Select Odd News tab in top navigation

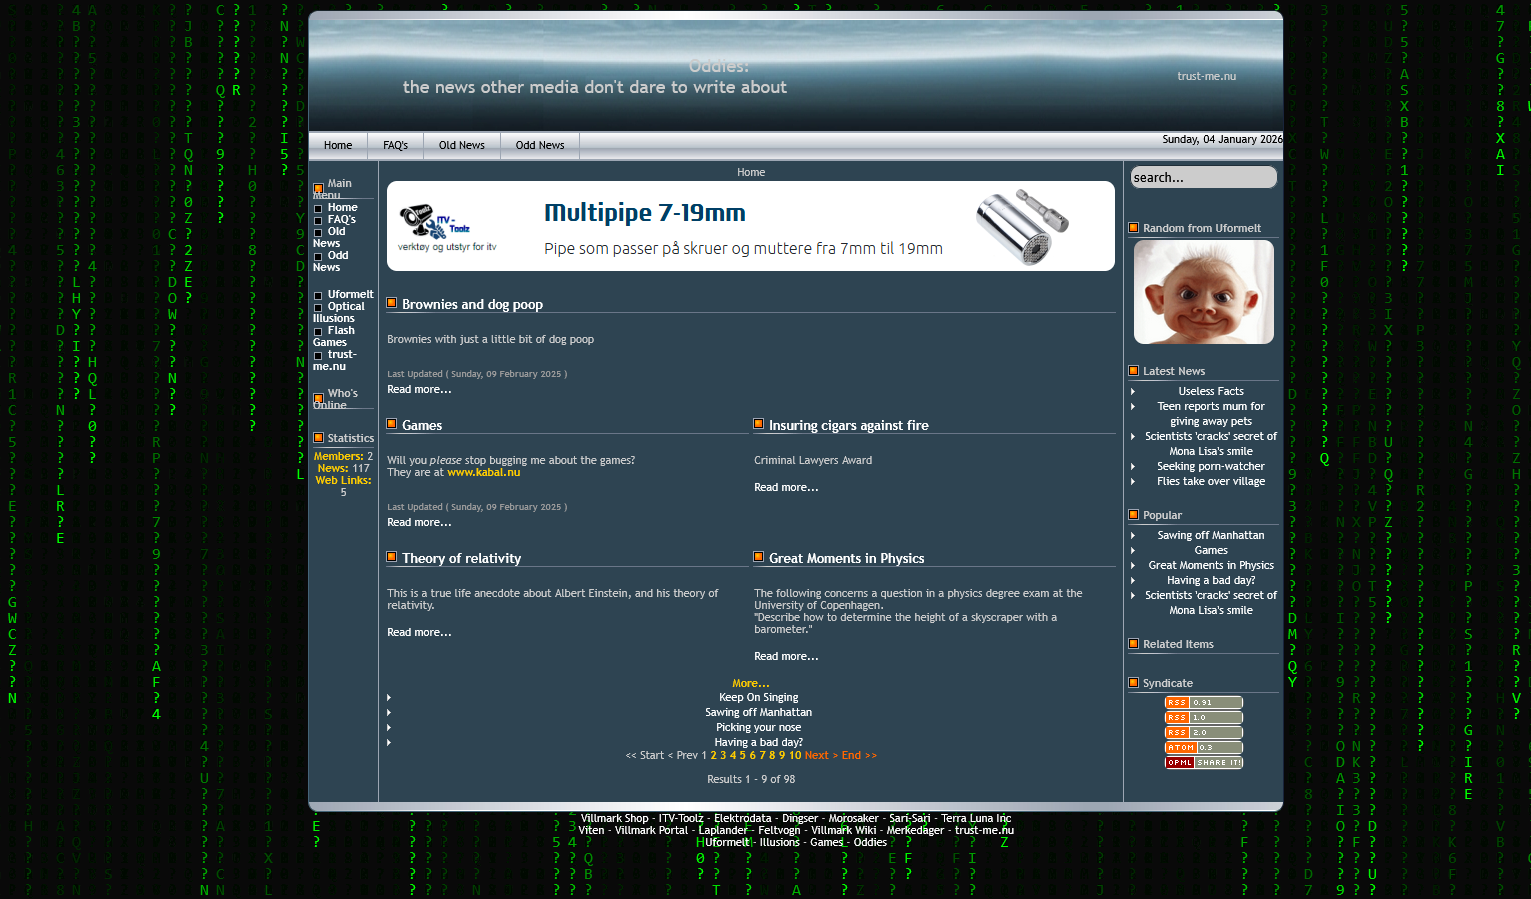540,146
